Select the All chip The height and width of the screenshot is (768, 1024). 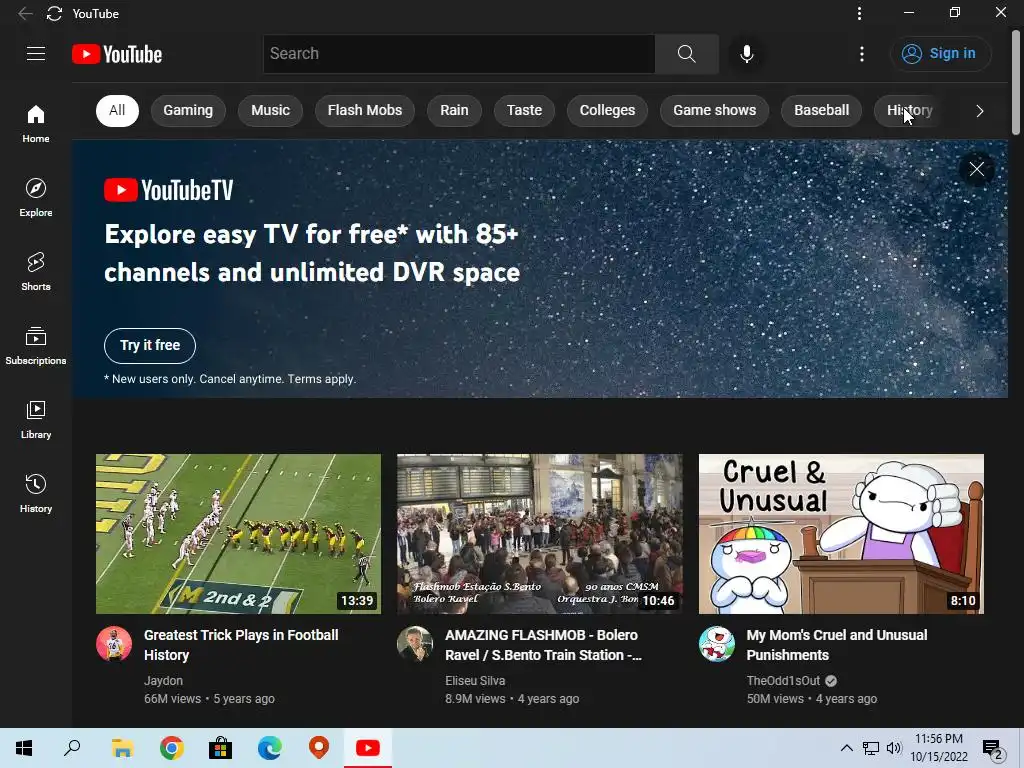click(x=117, y=110)
